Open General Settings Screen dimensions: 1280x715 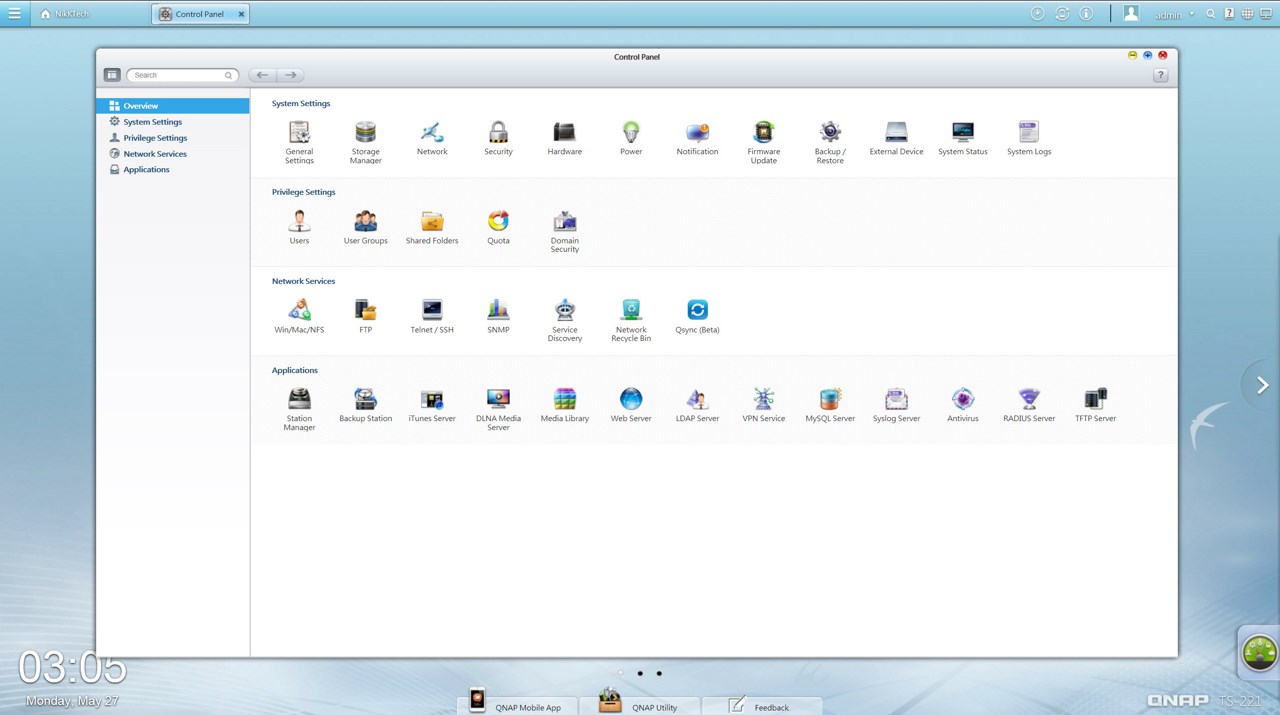click(299, 141)
